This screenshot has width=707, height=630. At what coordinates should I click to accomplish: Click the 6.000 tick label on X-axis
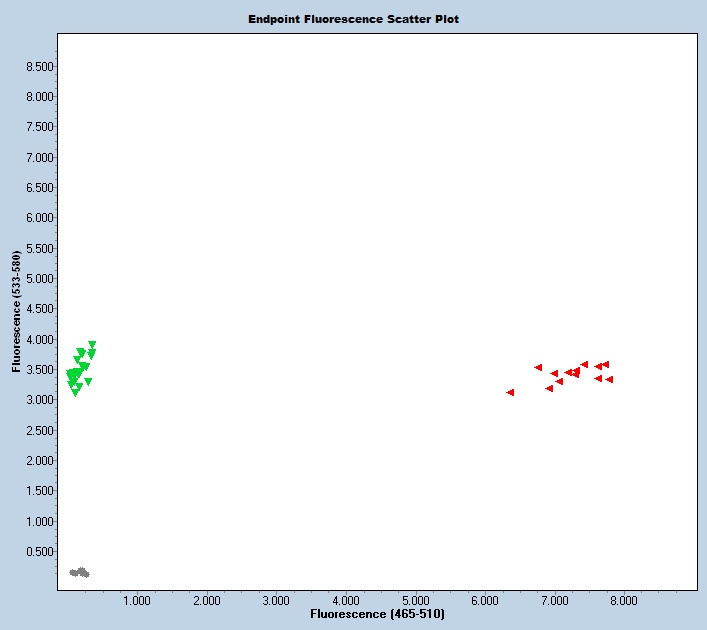click(484, 600)
